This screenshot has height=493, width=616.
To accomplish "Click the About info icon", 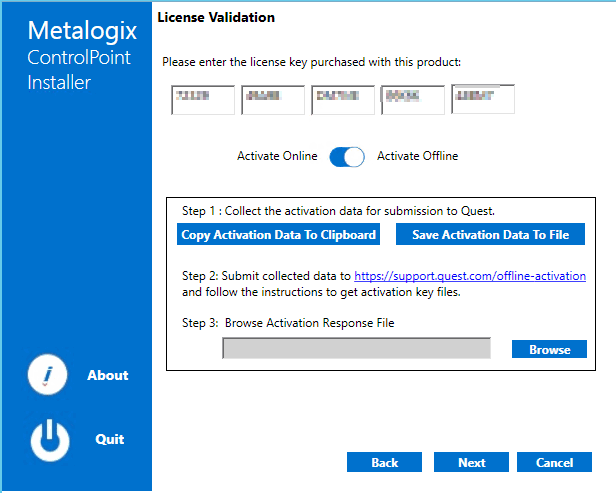I will tap(49, 376).
